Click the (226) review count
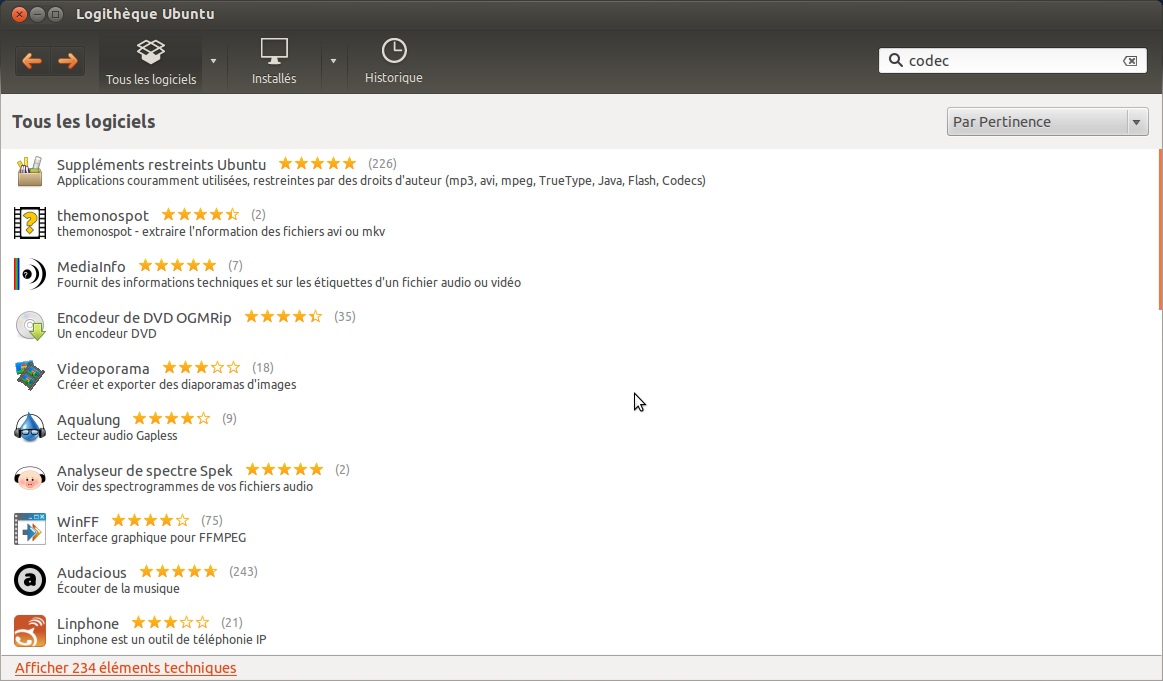The height and width of the screenshot is (681, 1163). [x=382, y=163]
